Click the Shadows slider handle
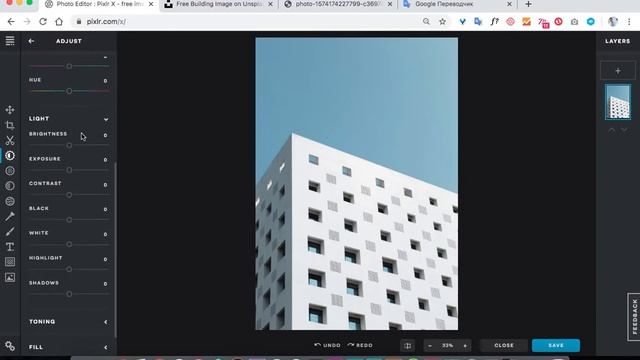 (69, 294)
